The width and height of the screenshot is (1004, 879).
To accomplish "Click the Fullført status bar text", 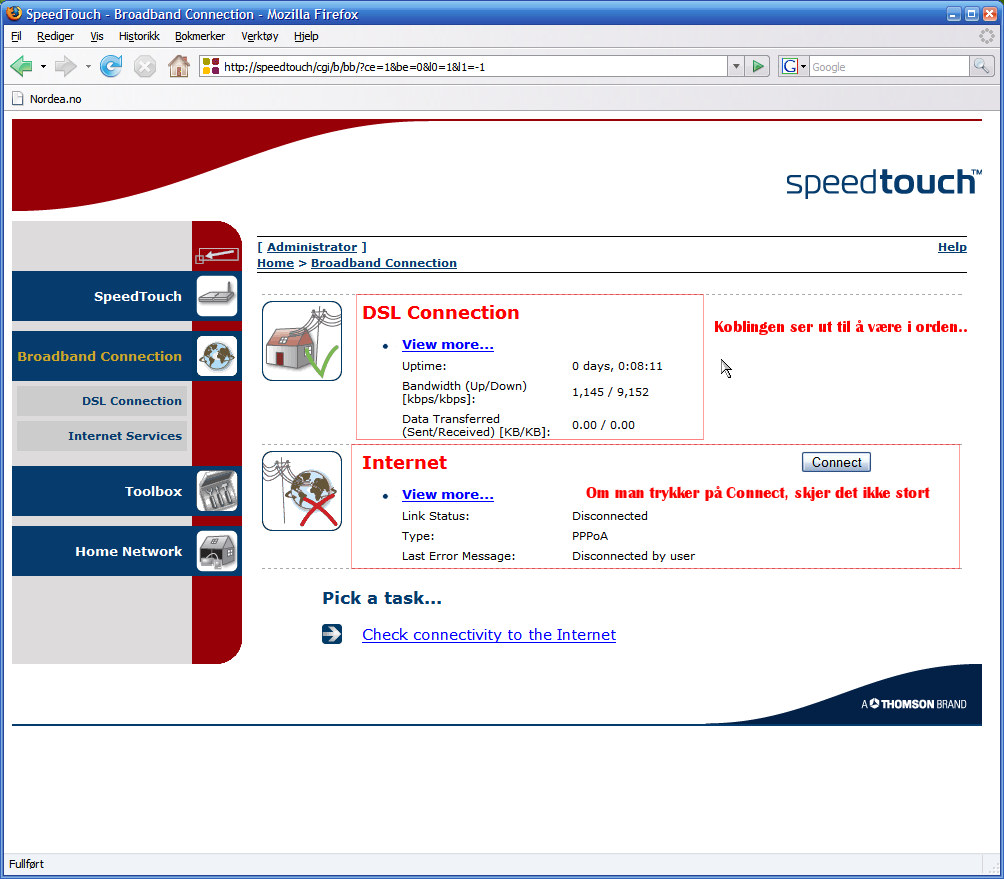I will pos(26,864).
